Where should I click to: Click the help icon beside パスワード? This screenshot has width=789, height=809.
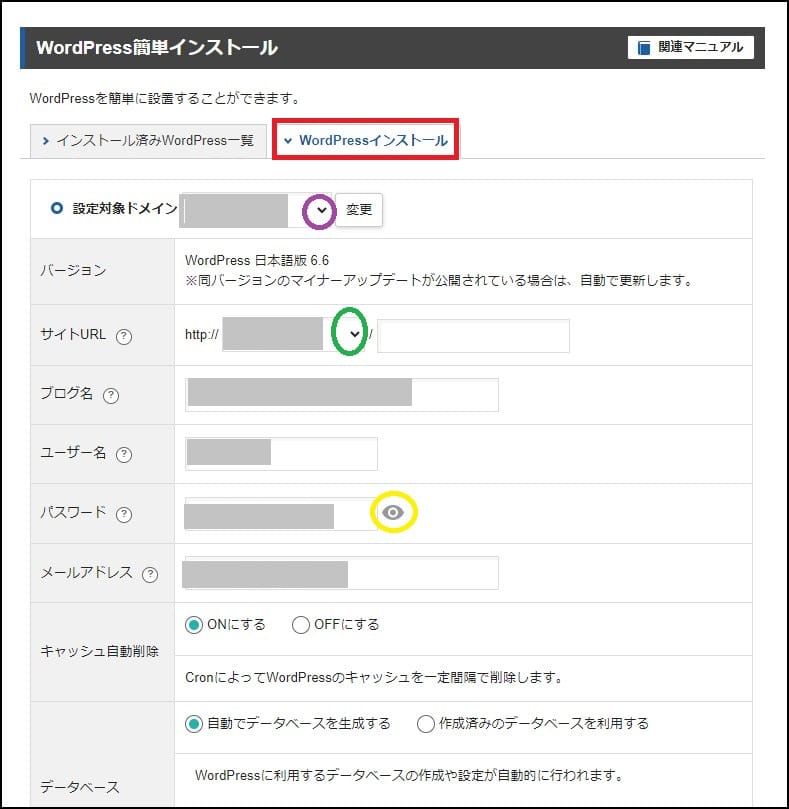pos(124,514)
